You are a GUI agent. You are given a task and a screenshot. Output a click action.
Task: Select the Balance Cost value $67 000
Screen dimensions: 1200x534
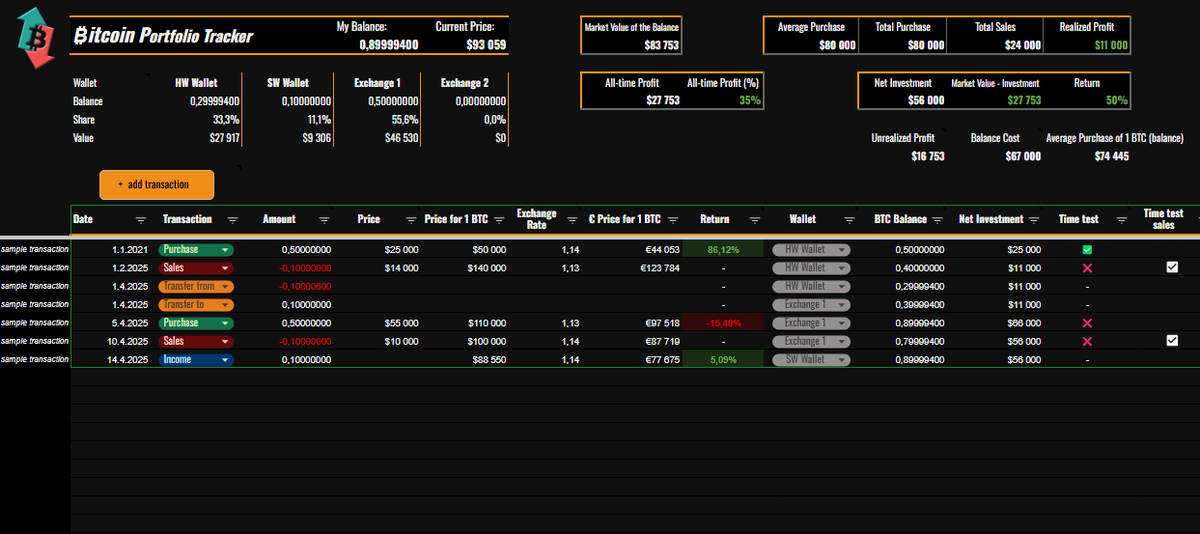(1022, 156)
